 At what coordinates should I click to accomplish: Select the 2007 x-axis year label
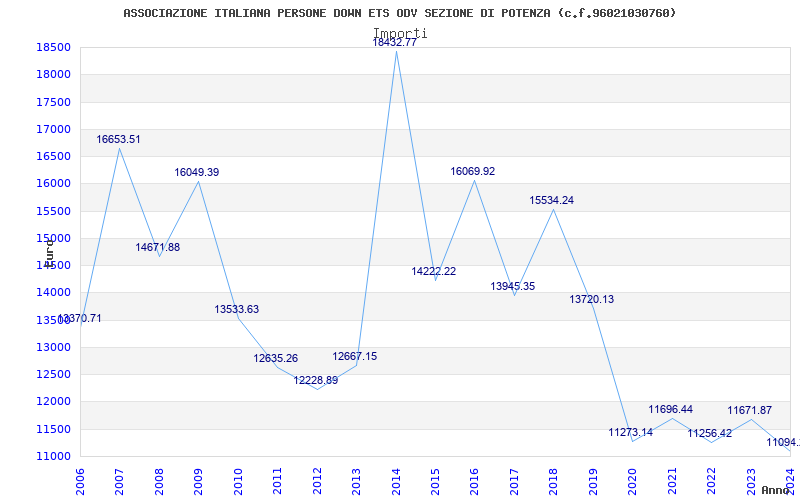(x=119, y=481)
